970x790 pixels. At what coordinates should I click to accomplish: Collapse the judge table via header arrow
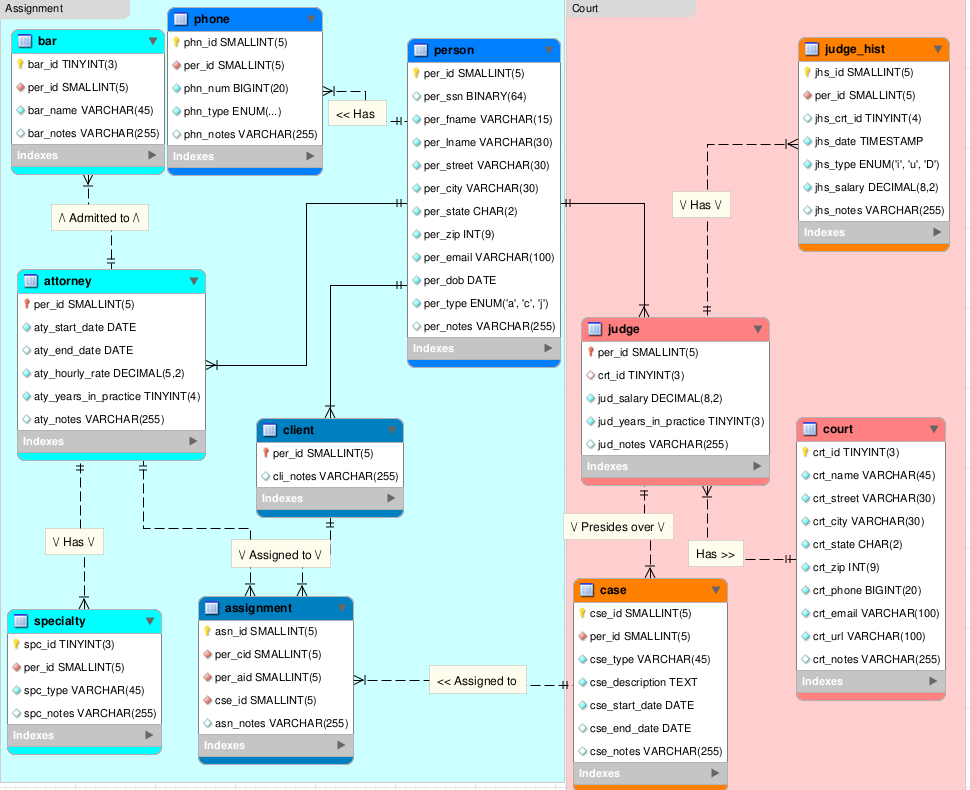(x=758, y=329)
